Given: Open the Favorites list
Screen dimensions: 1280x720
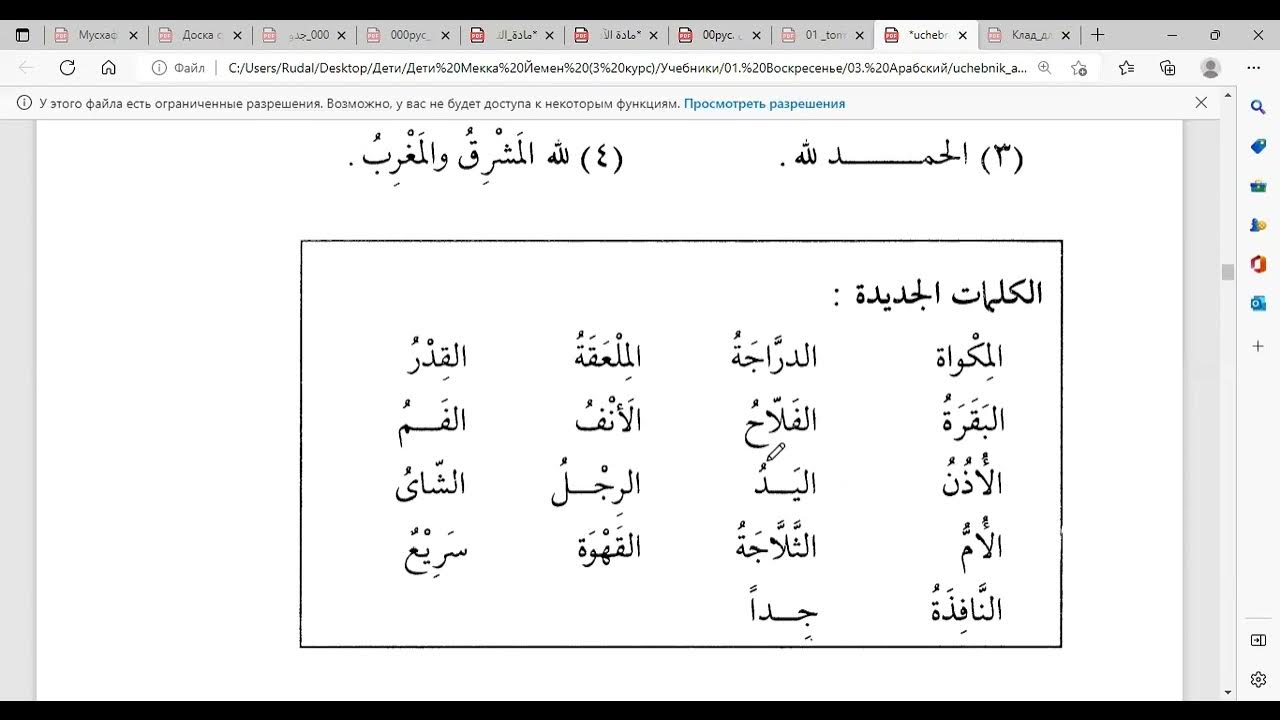Looking at the screenshot, I should coord(1126,68).
